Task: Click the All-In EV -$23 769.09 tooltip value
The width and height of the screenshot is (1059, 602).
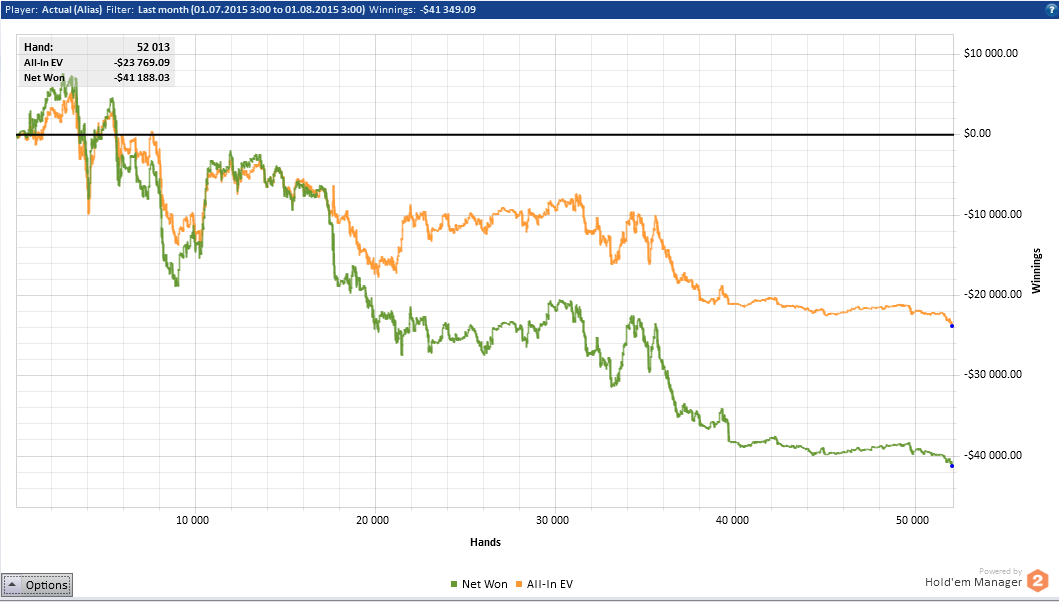Action: 142,63
